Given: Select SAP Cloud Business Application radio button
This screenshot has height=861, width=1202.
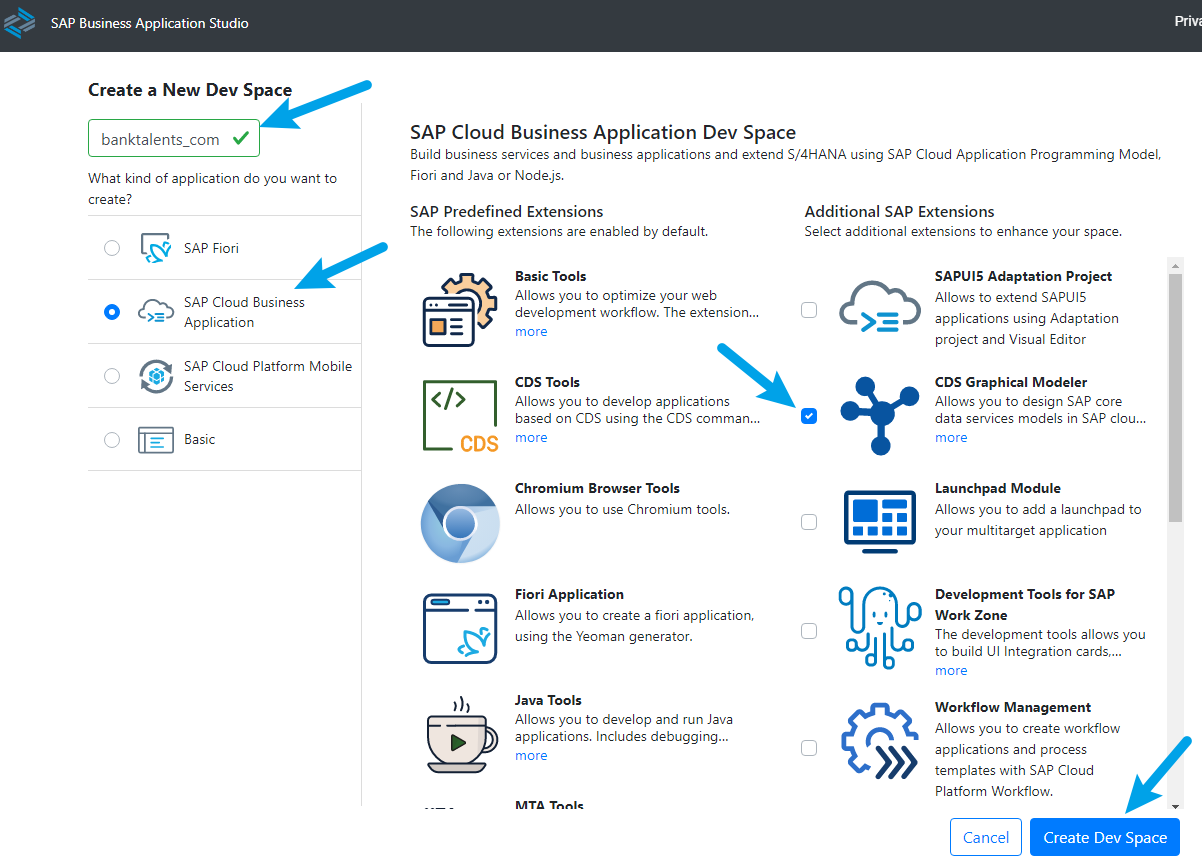Looking at the screenshot, I should coord(112,312).
